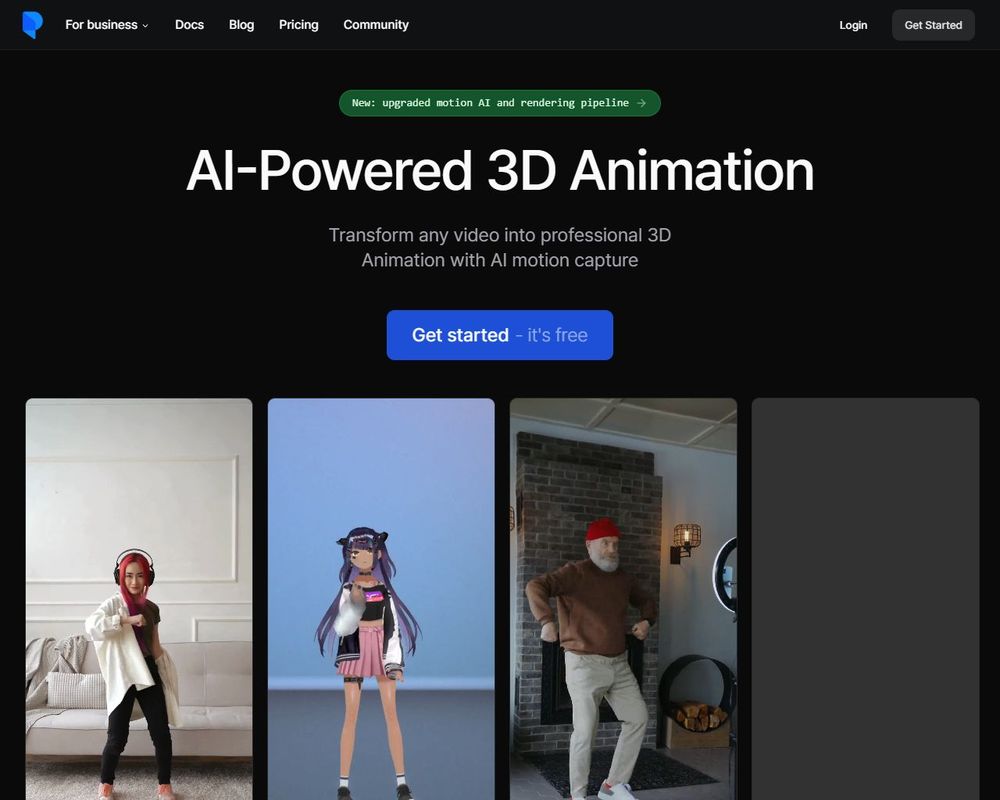Click the hero CTA button's 'Get started' text
1000x800 pixels.
[461, 335]
